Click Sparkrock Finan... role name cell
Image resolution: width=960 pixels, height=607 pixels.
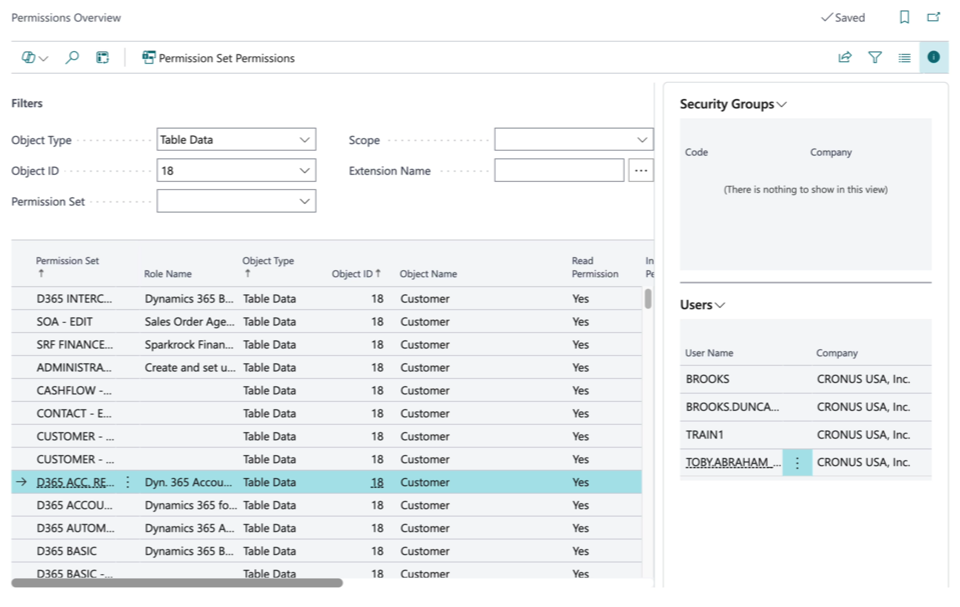coord(189,345)
